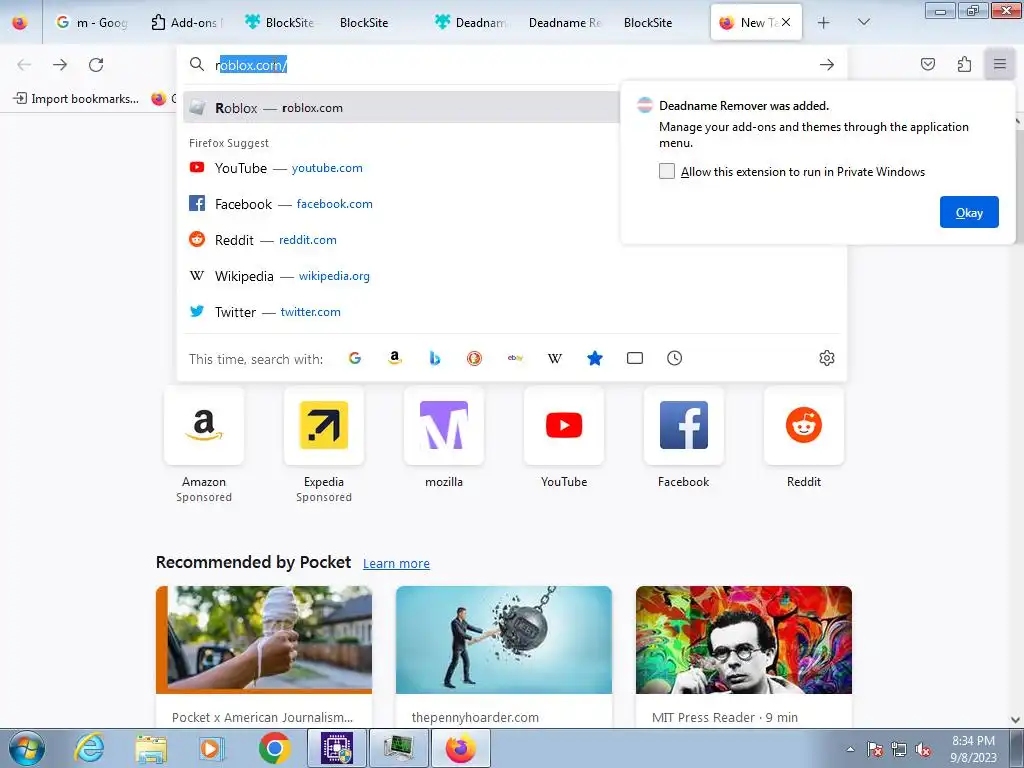This screenshot has height=768, width=1024.
Task: Search in open Tabs icon
Action: tap(635, 358)
